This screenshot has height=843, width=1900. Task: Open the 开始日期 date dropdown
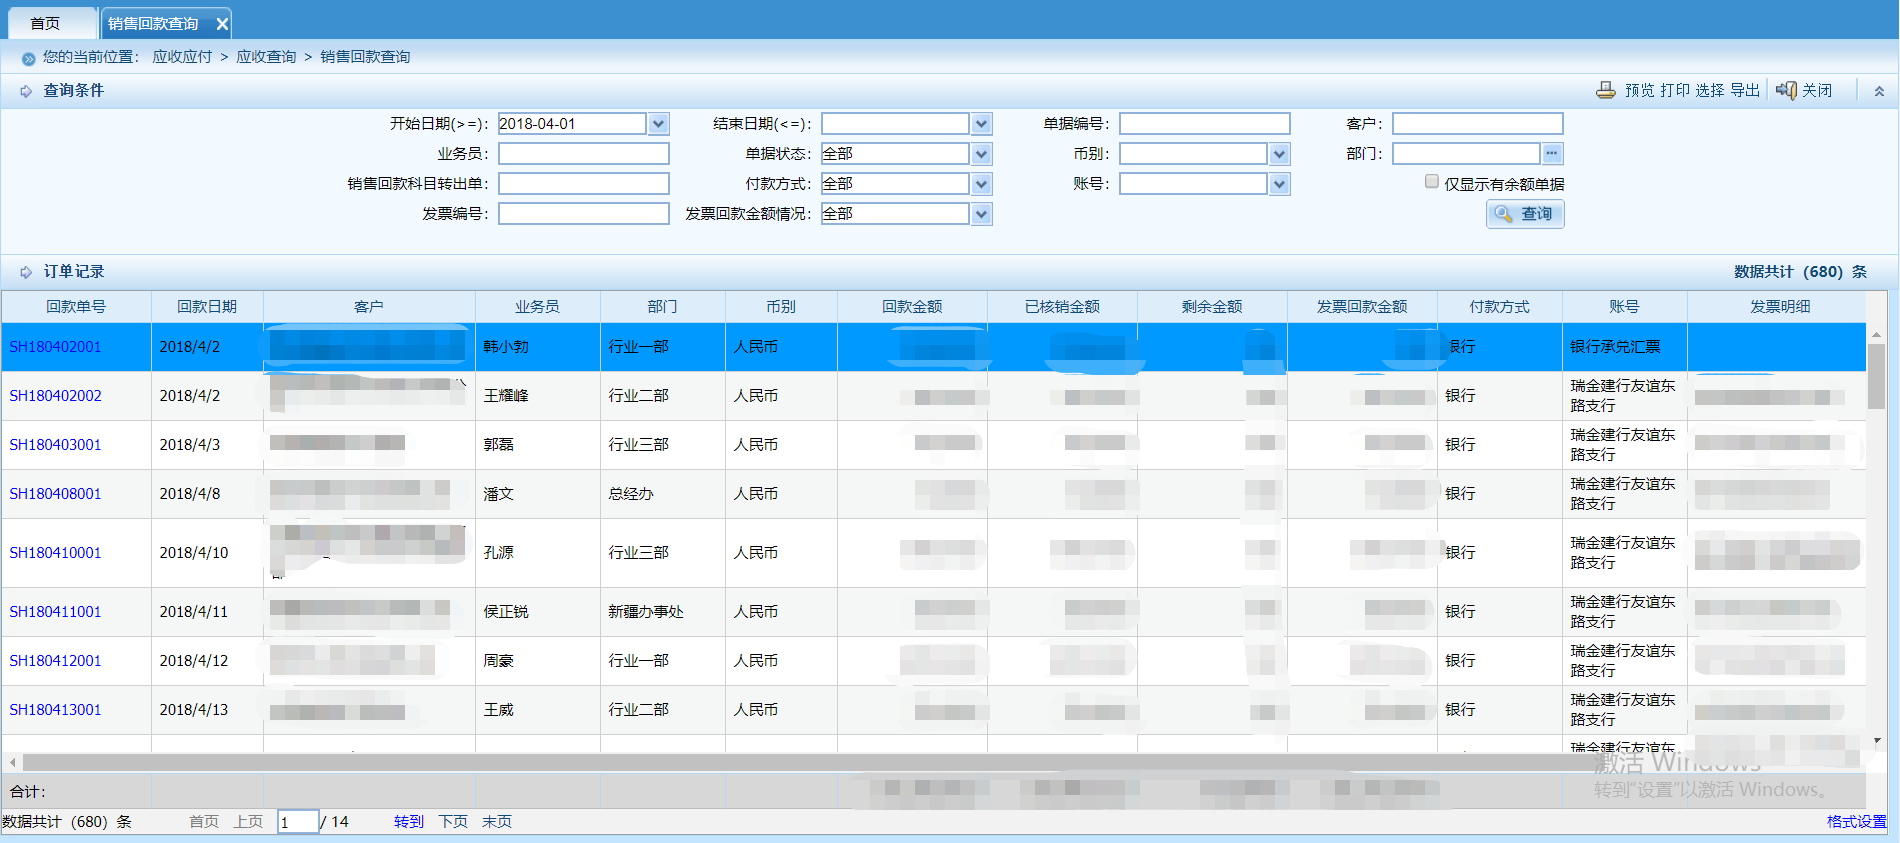(658, 124)
